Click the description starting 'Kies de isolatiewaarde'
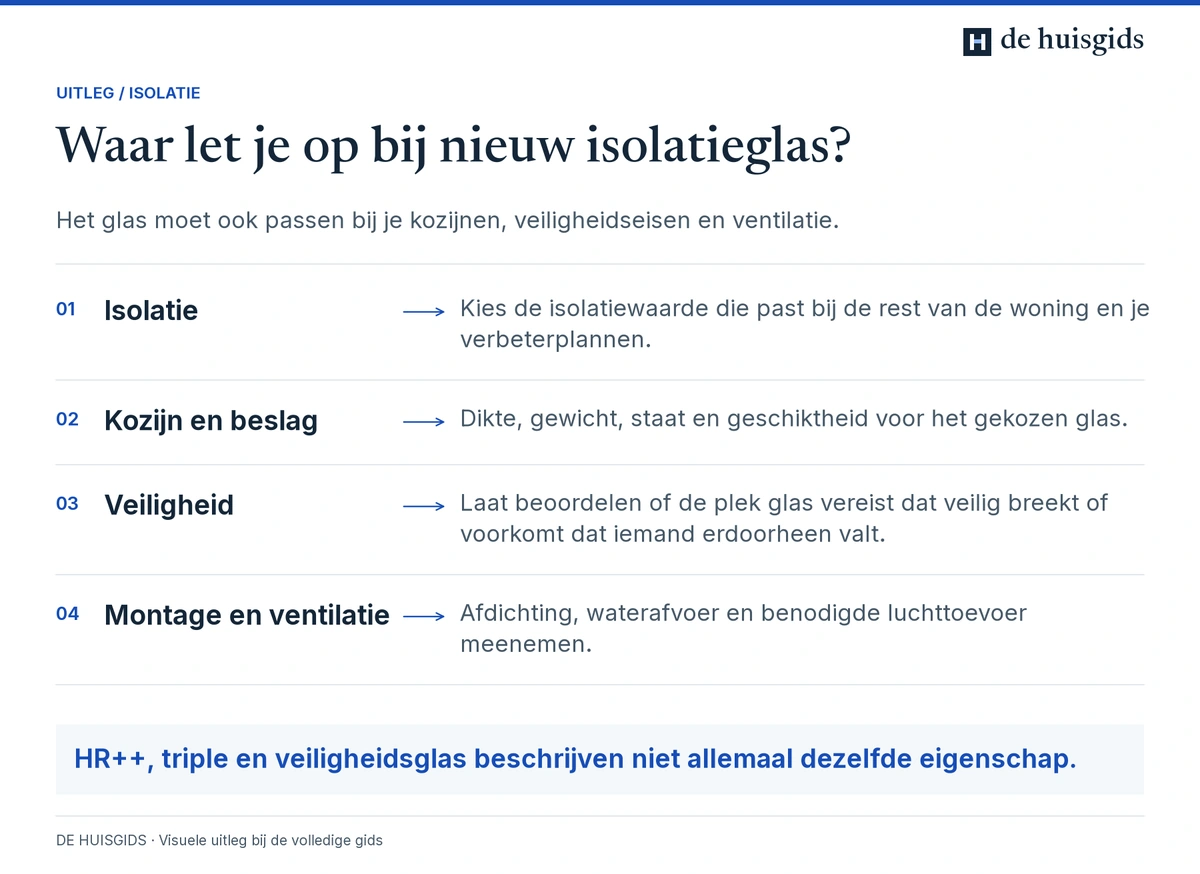 pos(805,323)
